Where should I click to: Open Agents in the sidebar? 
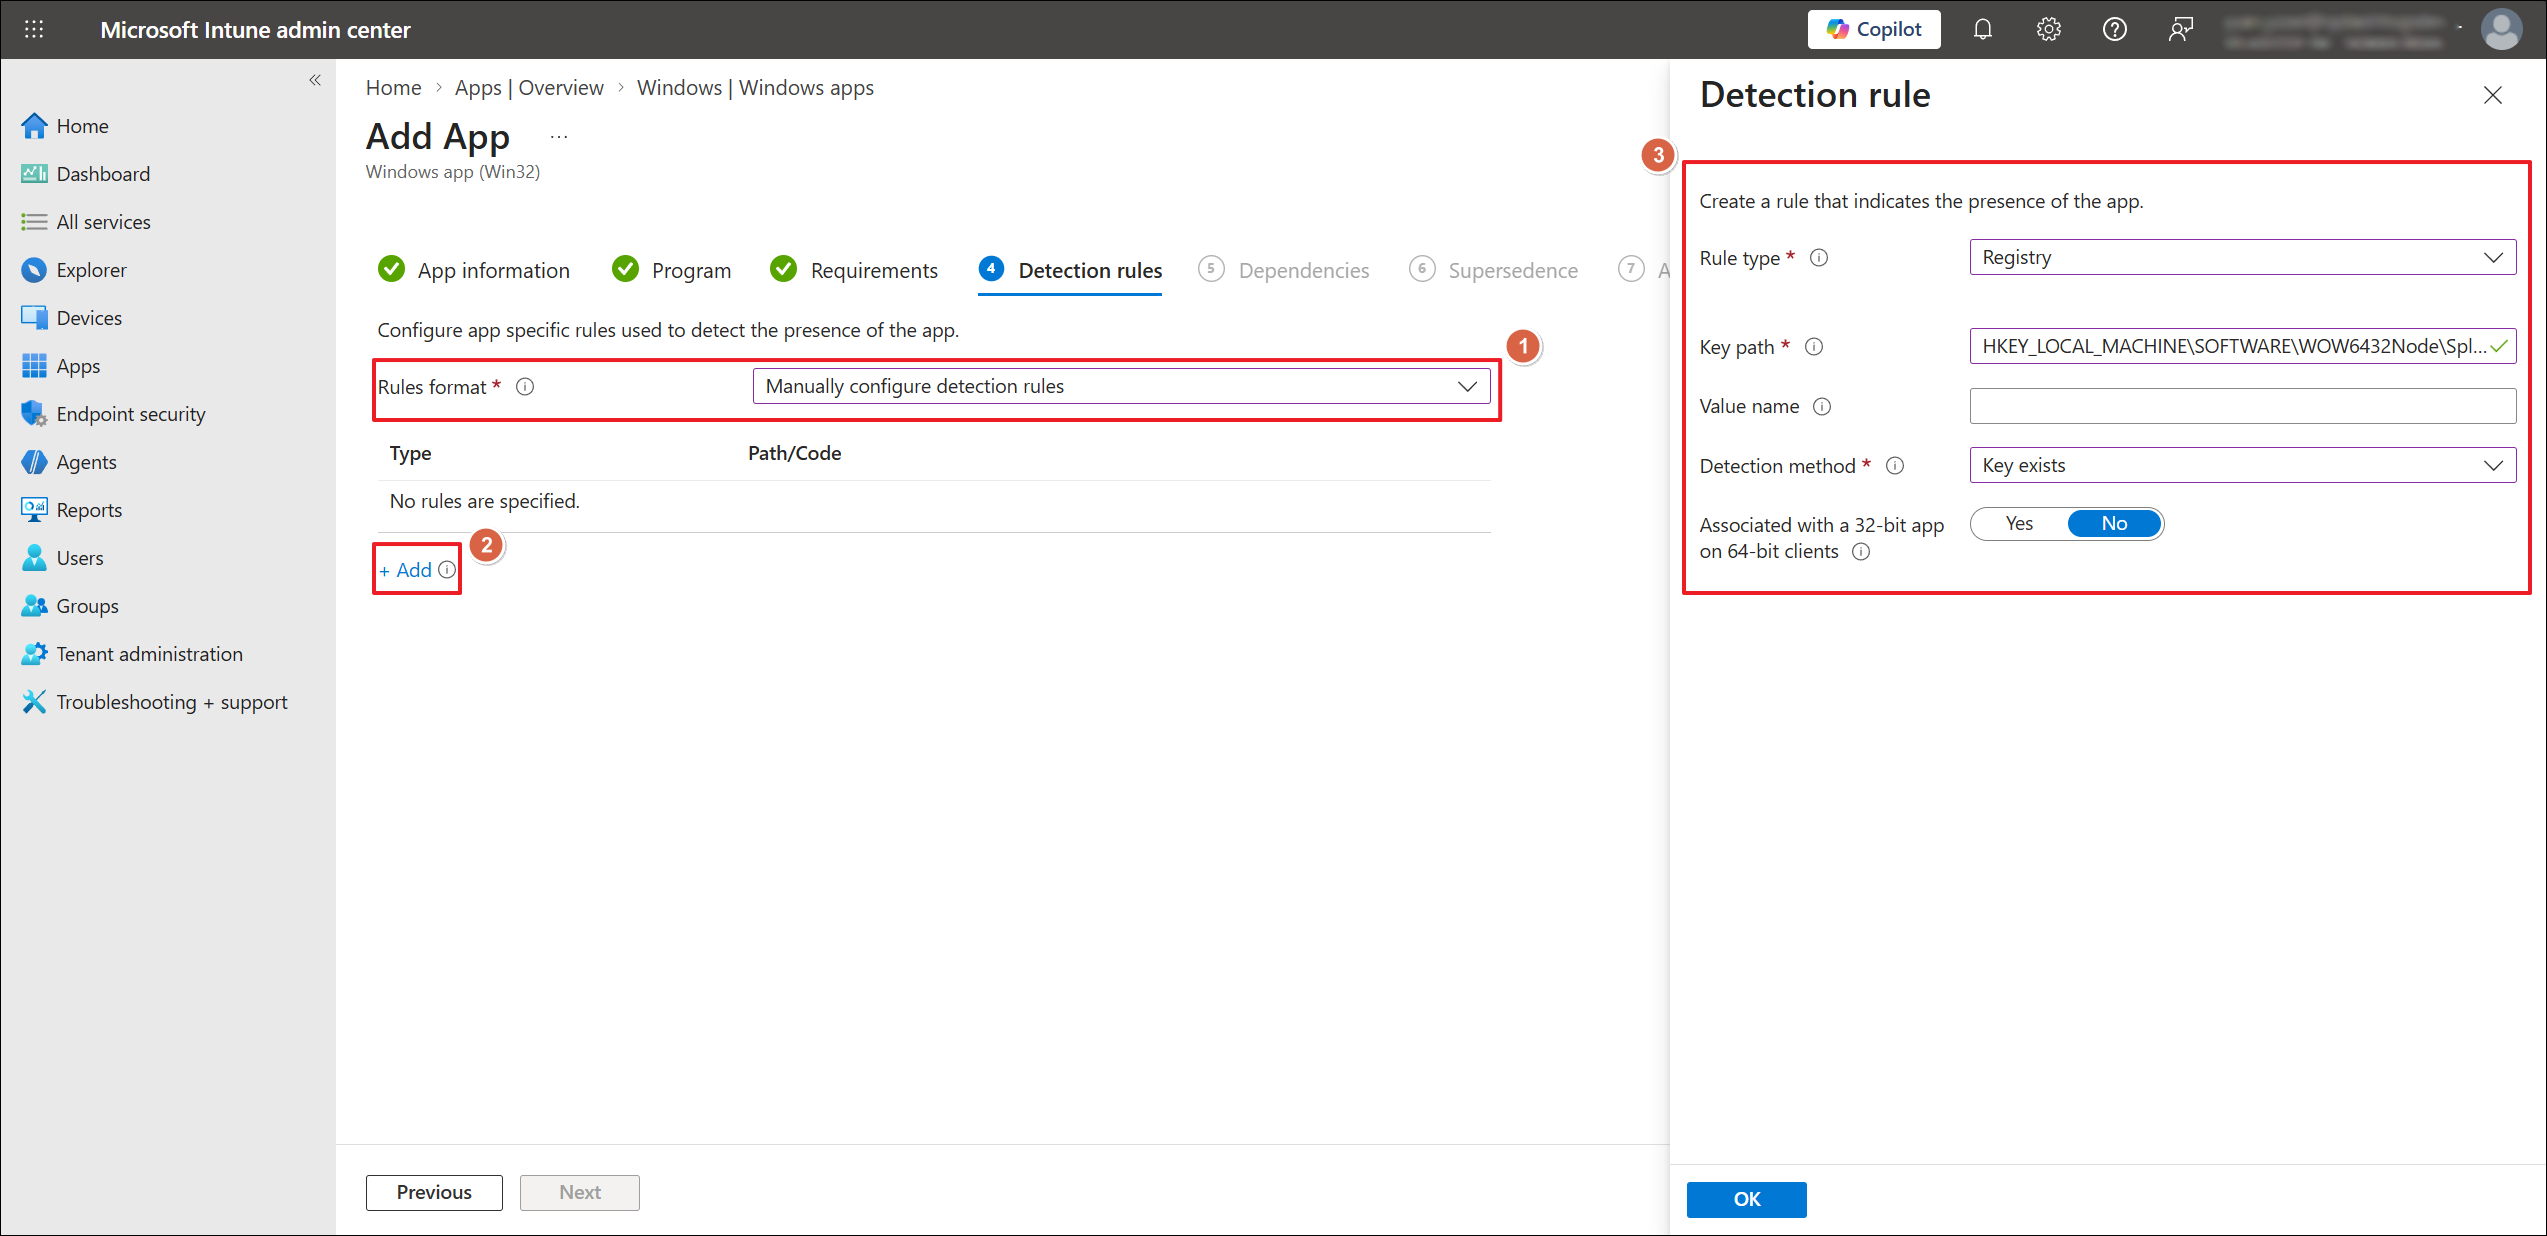tap(69, 462)
